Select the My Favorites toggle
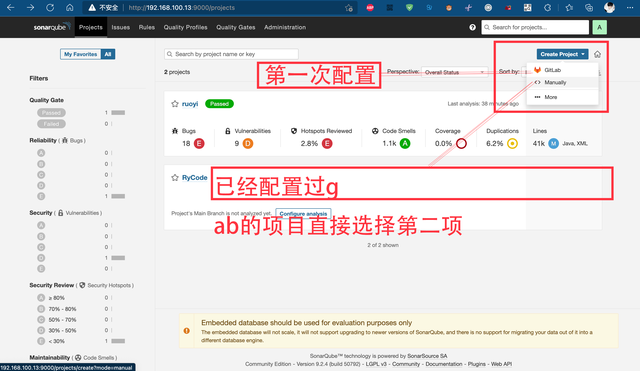This screenshot has width=640, height=371. click(x=80, y=54)
